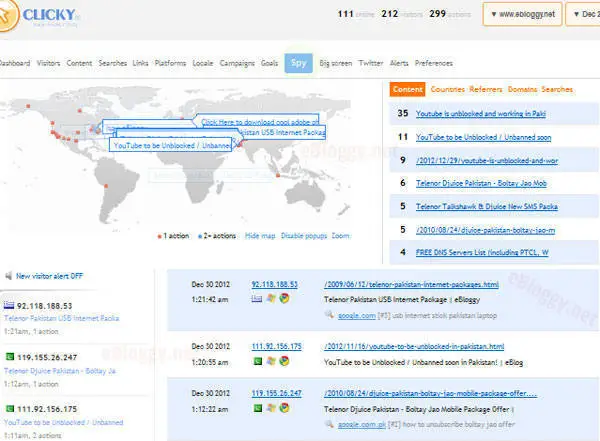Viewport: 600px width, 441px height.
Task: Click the Chrome browser icon in the 1:21:42 am row
Action: point(284,298)
